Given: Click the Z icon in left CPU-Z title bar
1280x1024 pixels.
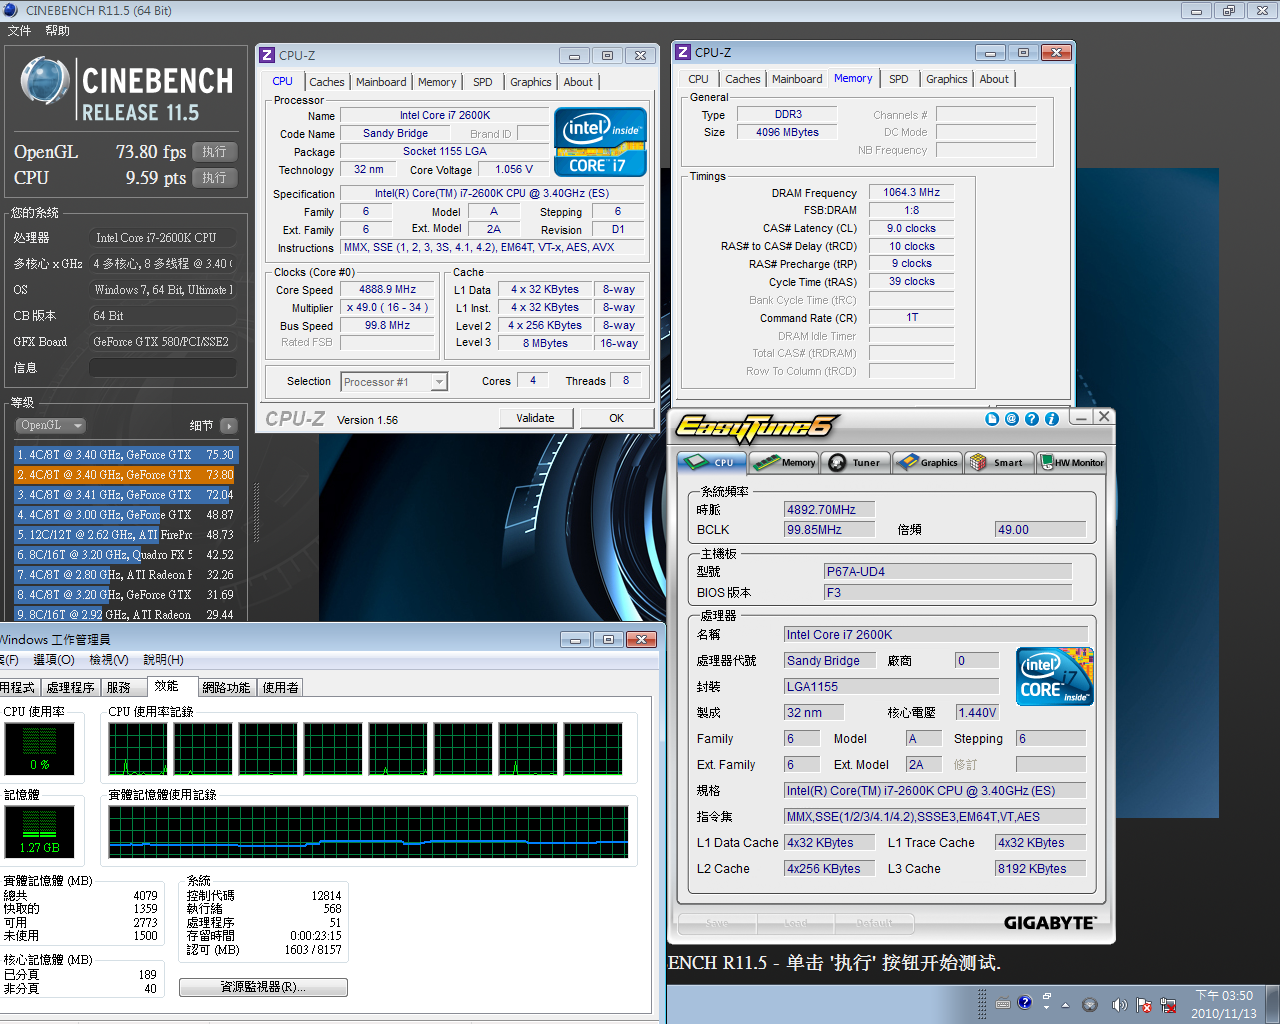Looking at the screenshot, I should 267,55.
